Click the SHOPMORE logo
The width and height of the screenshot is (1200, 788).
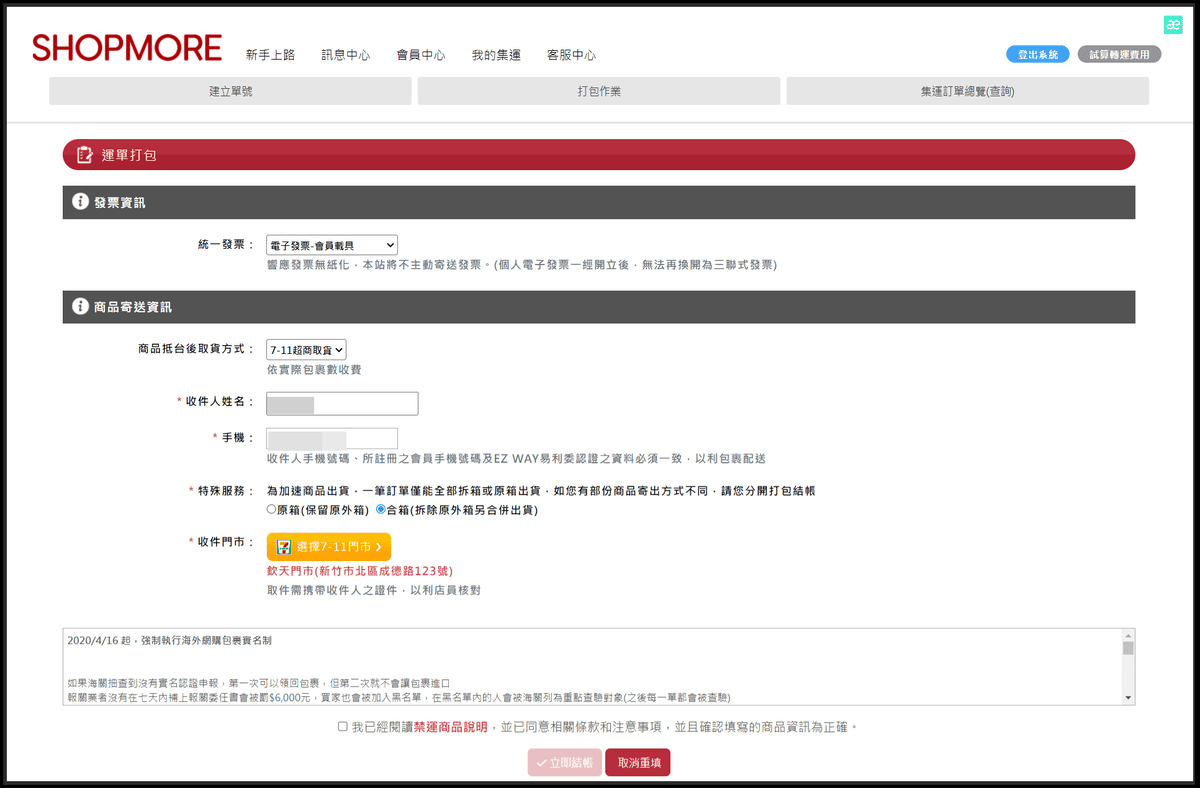[x=126, y=47]
